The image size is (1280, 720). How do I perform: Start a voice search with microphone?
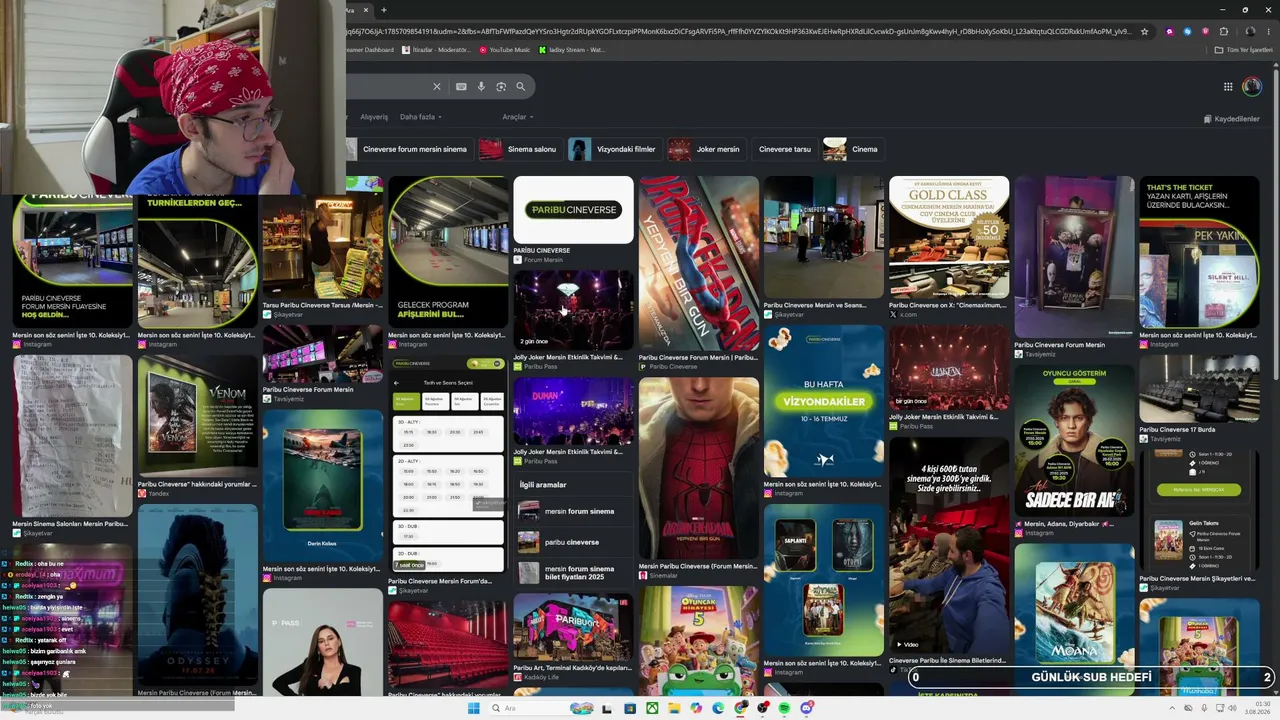481,87
